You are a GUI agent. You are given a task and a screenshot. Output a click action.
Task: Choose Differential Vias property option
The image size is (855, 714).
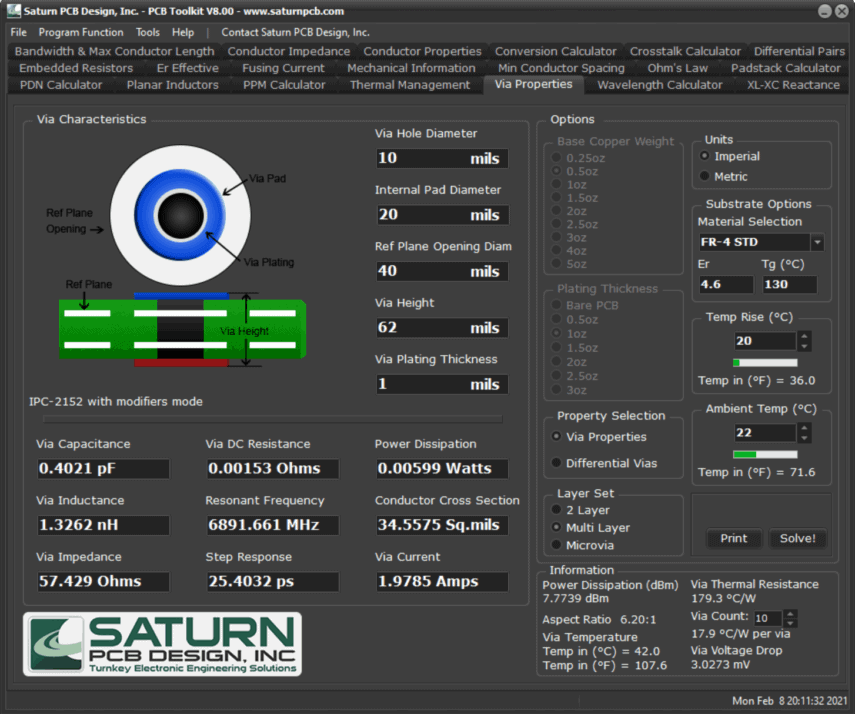[x=556, y=463]
